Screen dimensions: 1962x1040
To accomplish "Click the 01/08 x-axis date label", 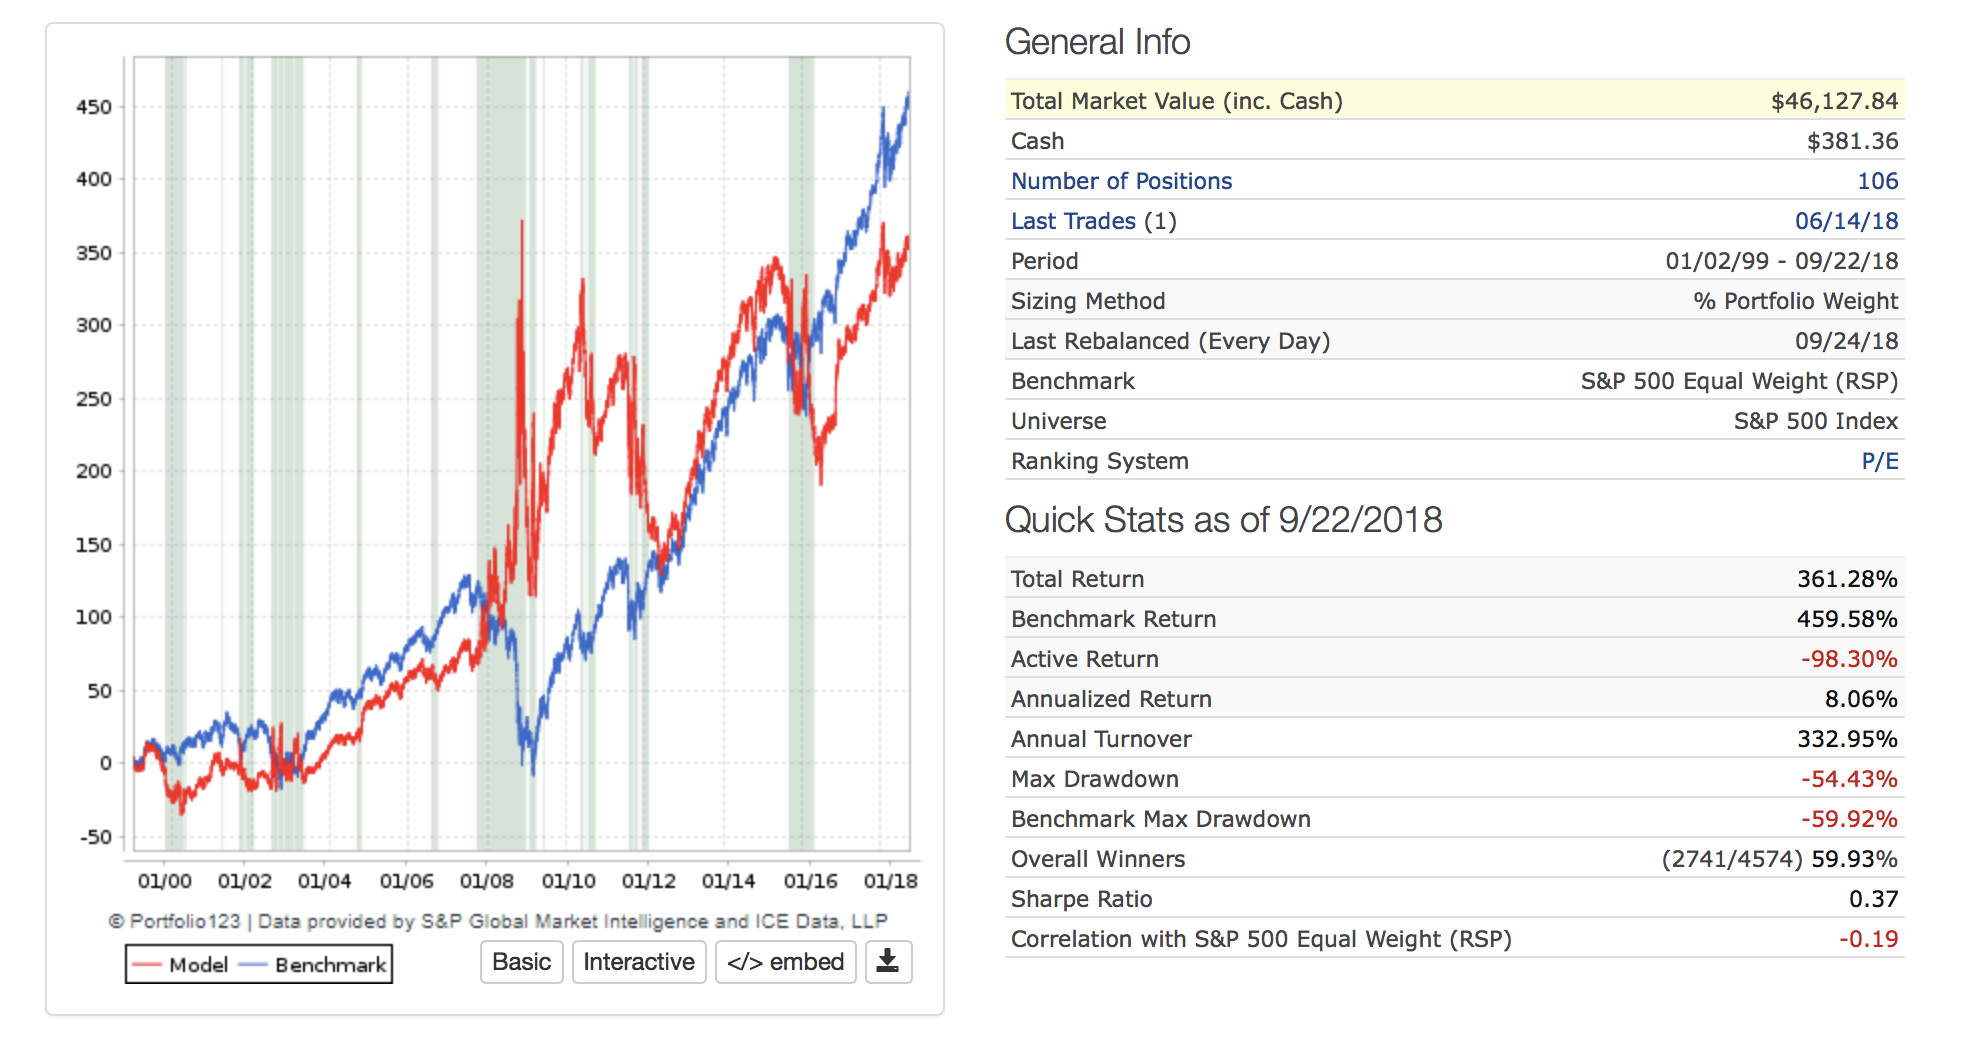I will pos(486,881).
